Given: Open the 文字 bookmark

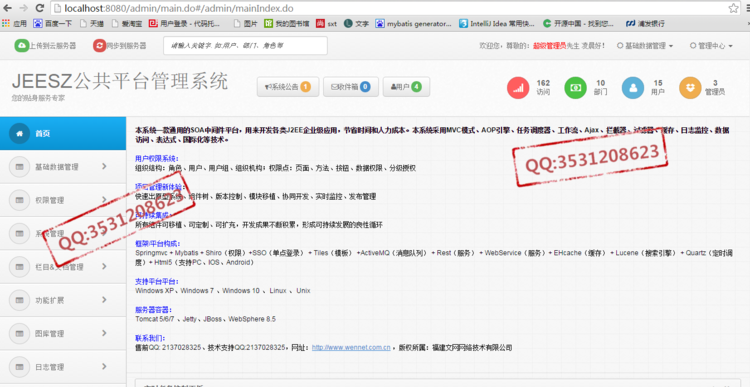Looking at the screenshot, I should (x=356, y=23).
